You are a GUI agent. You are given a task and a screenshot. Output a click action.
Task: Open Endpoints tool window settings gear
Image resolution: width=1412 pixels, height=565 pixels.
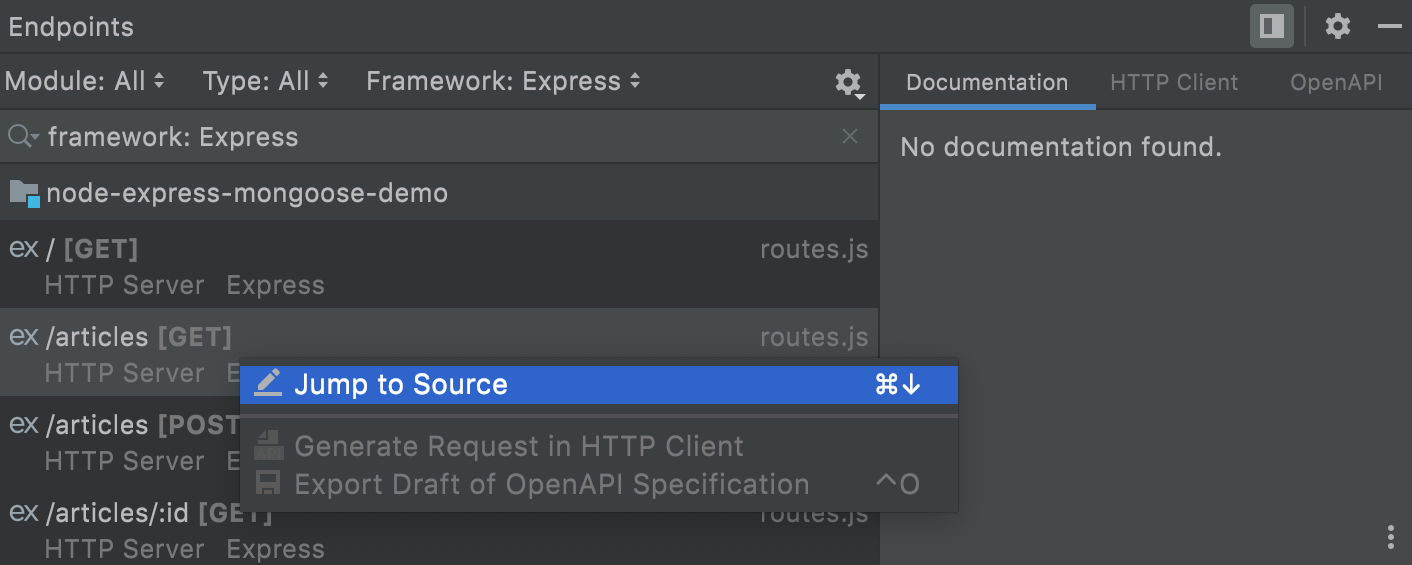1337,26
